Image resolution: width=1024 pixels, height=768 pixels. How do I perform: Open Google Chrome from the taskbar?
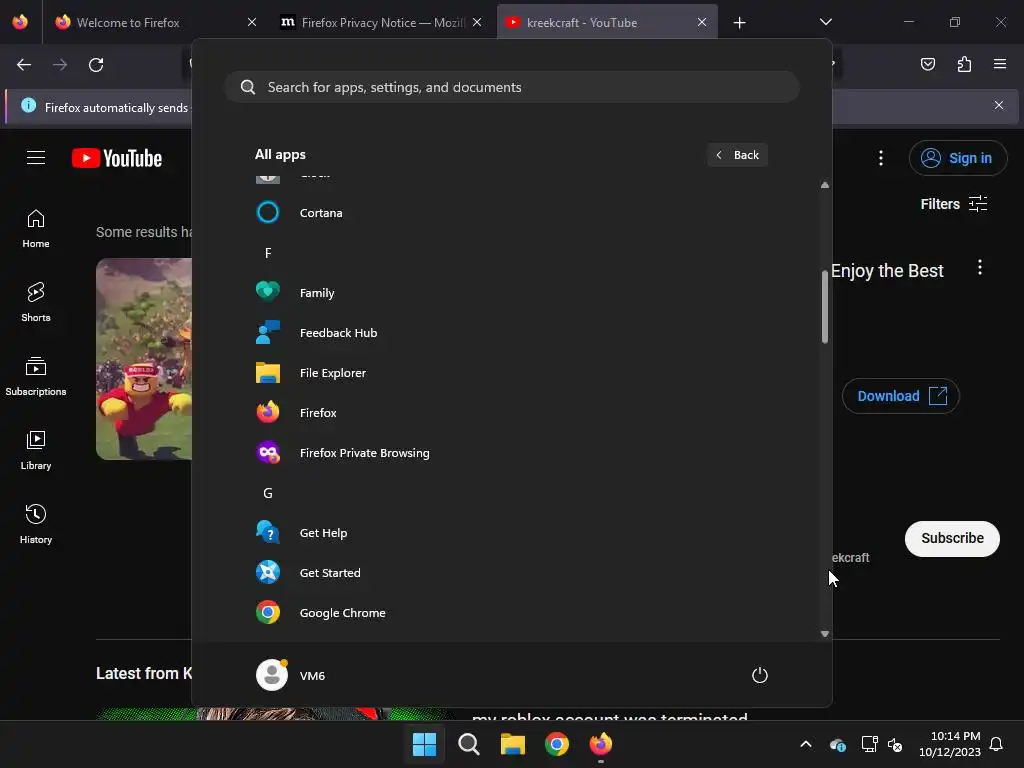[557, 744]
